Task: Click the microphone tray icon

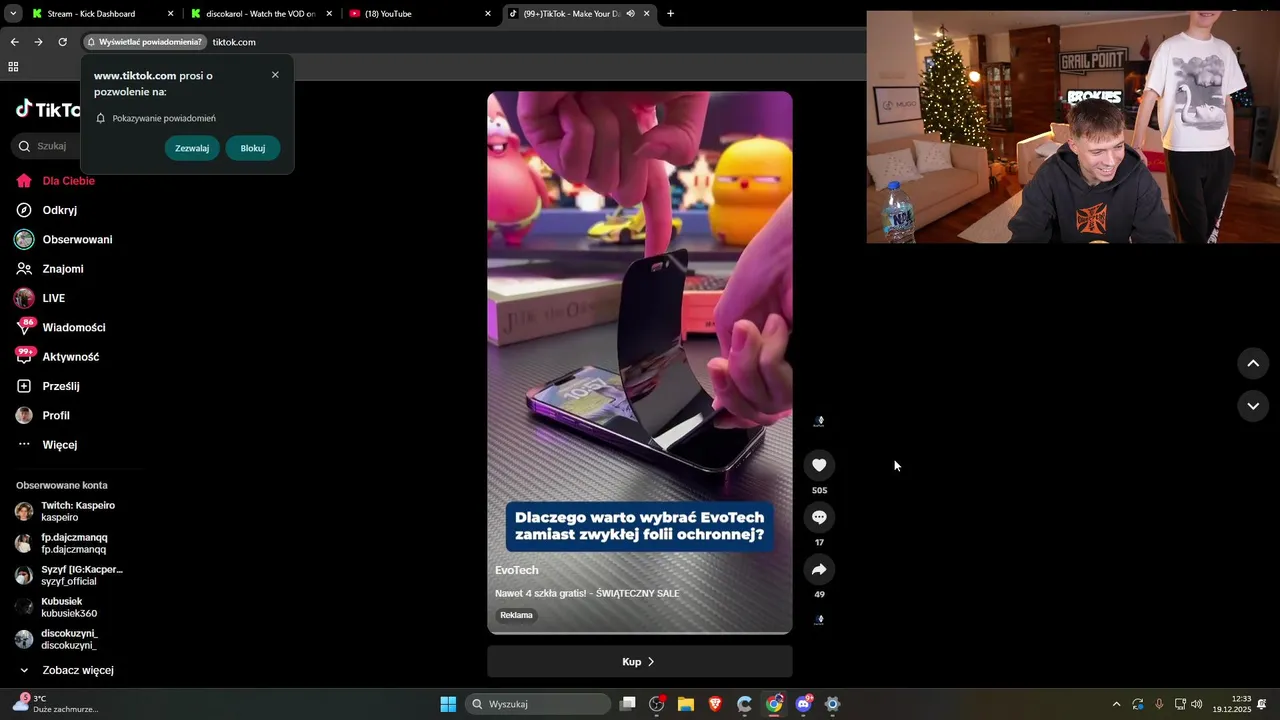Action: (1159, 704)
